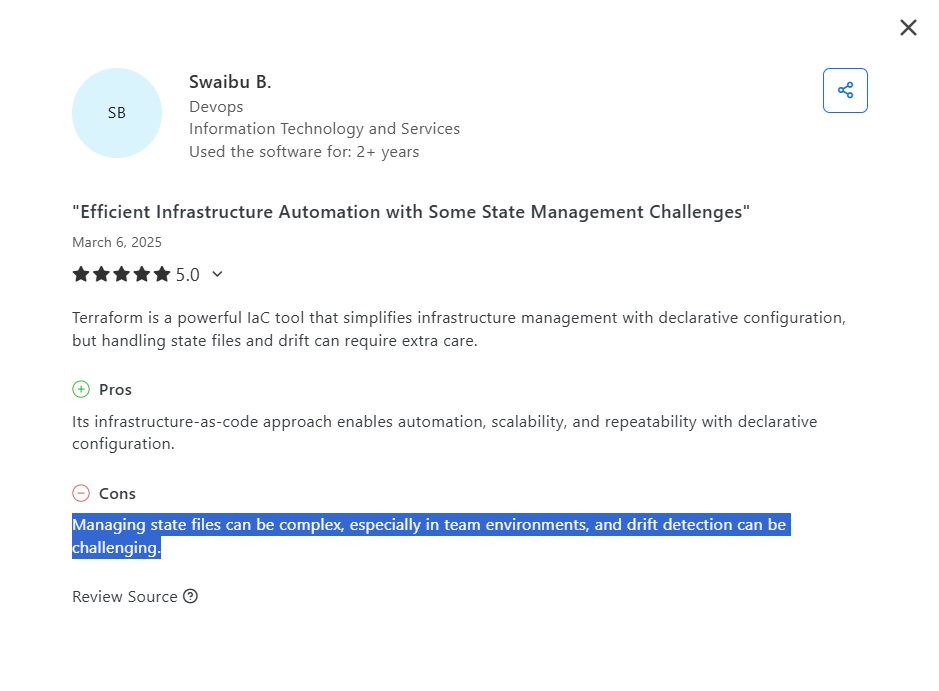
Task: Click the green plus Pros icon
Action: click(81, 389)
